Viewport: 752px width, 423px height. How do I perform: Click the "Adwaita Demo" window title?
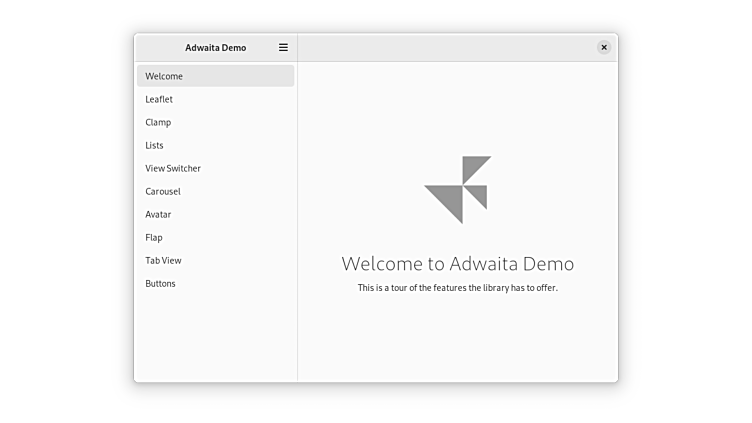215,47
